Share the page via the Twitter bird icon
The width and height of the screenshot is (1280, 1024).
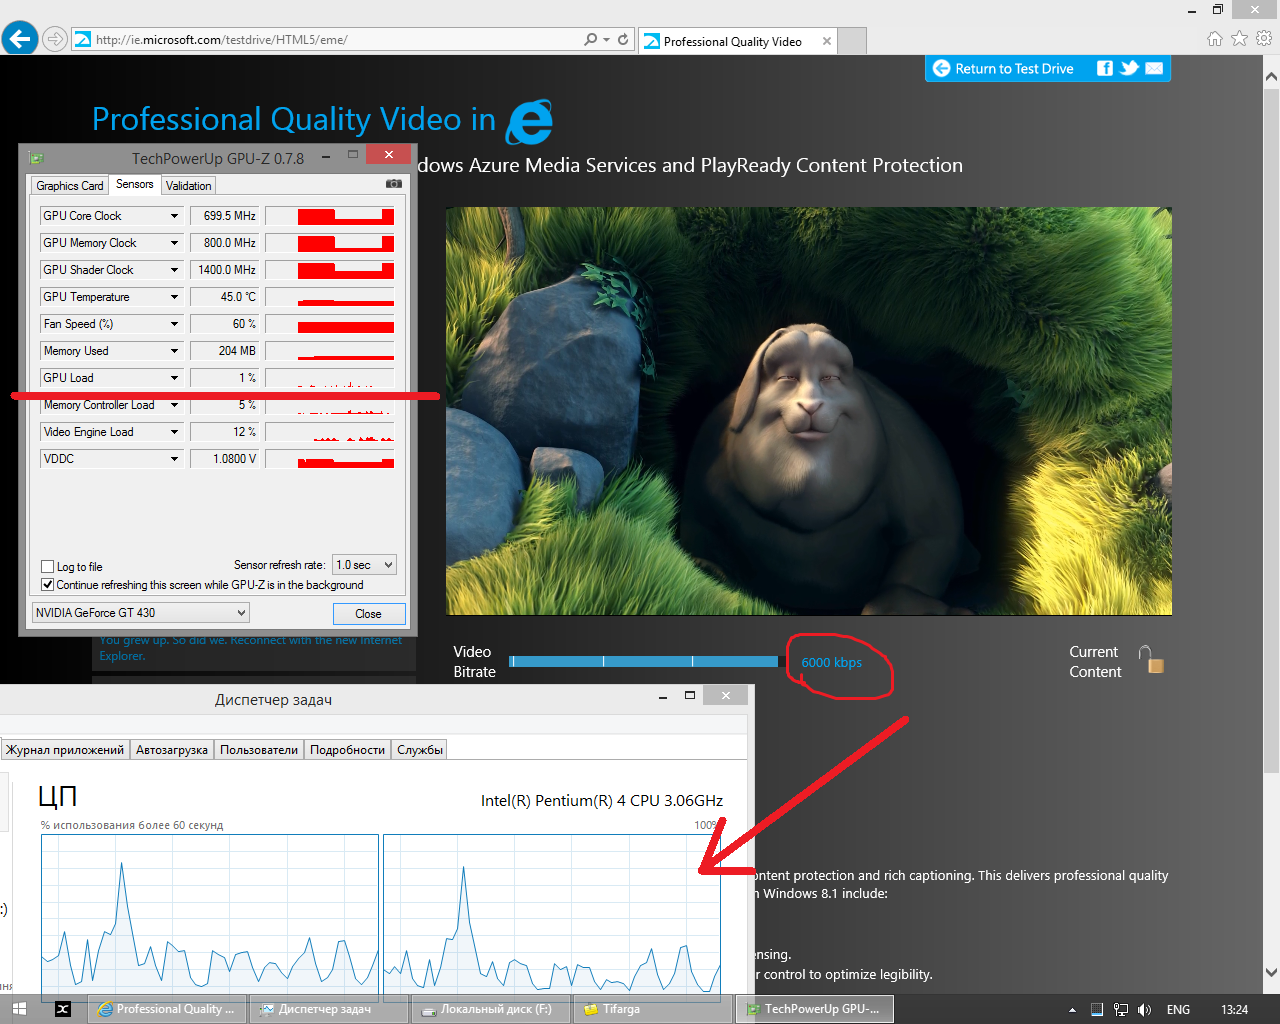coord(1129,68)
